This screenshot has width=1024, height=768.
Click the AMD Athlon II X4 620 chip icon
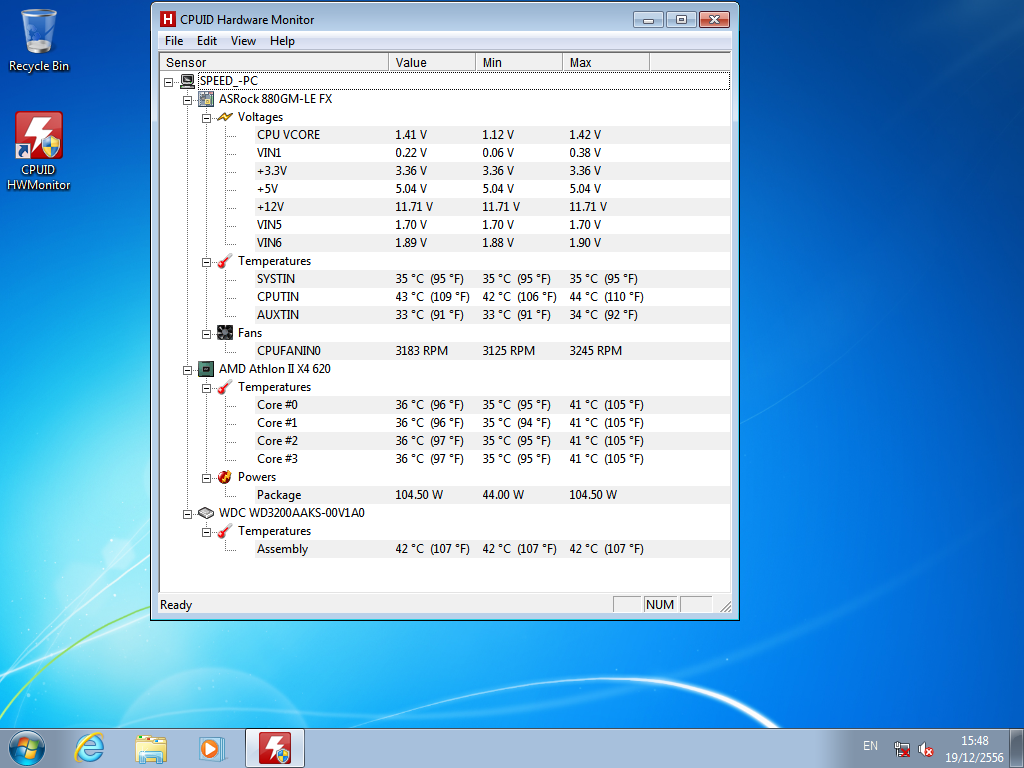[x=206, y=369]
